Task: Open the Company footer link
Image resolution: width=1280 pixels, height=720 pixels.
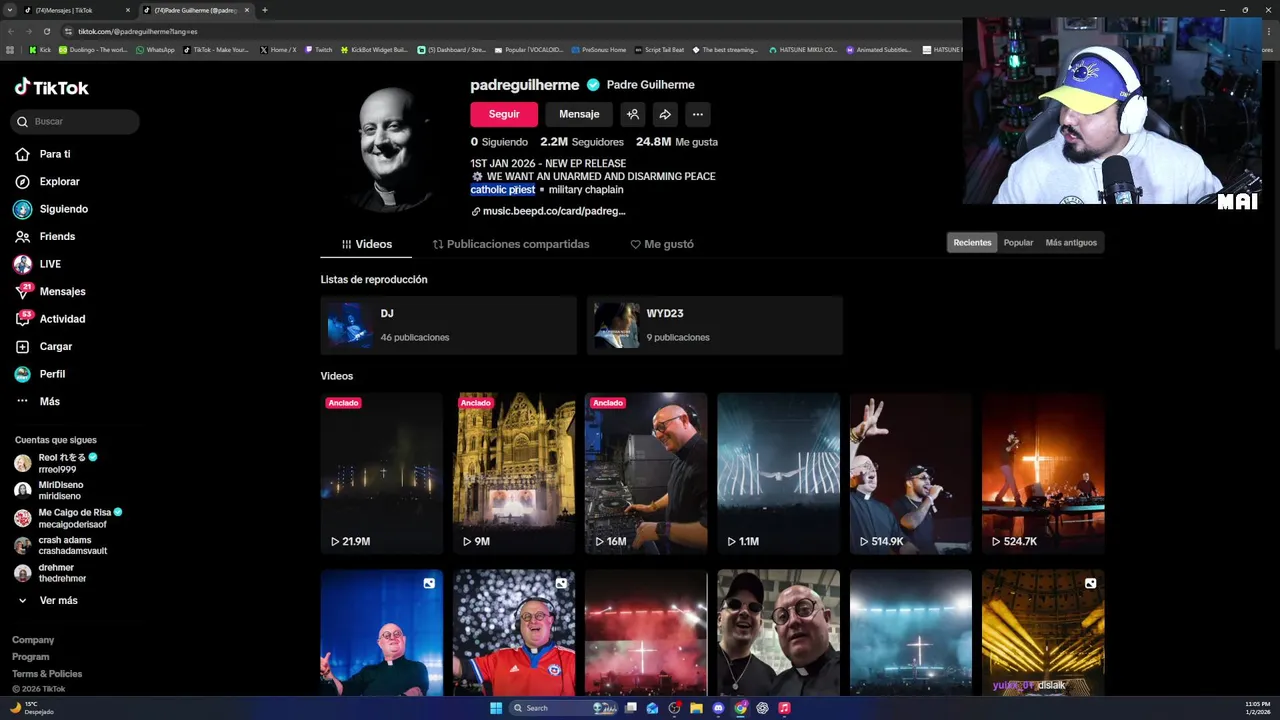Action: click(33, 640)
